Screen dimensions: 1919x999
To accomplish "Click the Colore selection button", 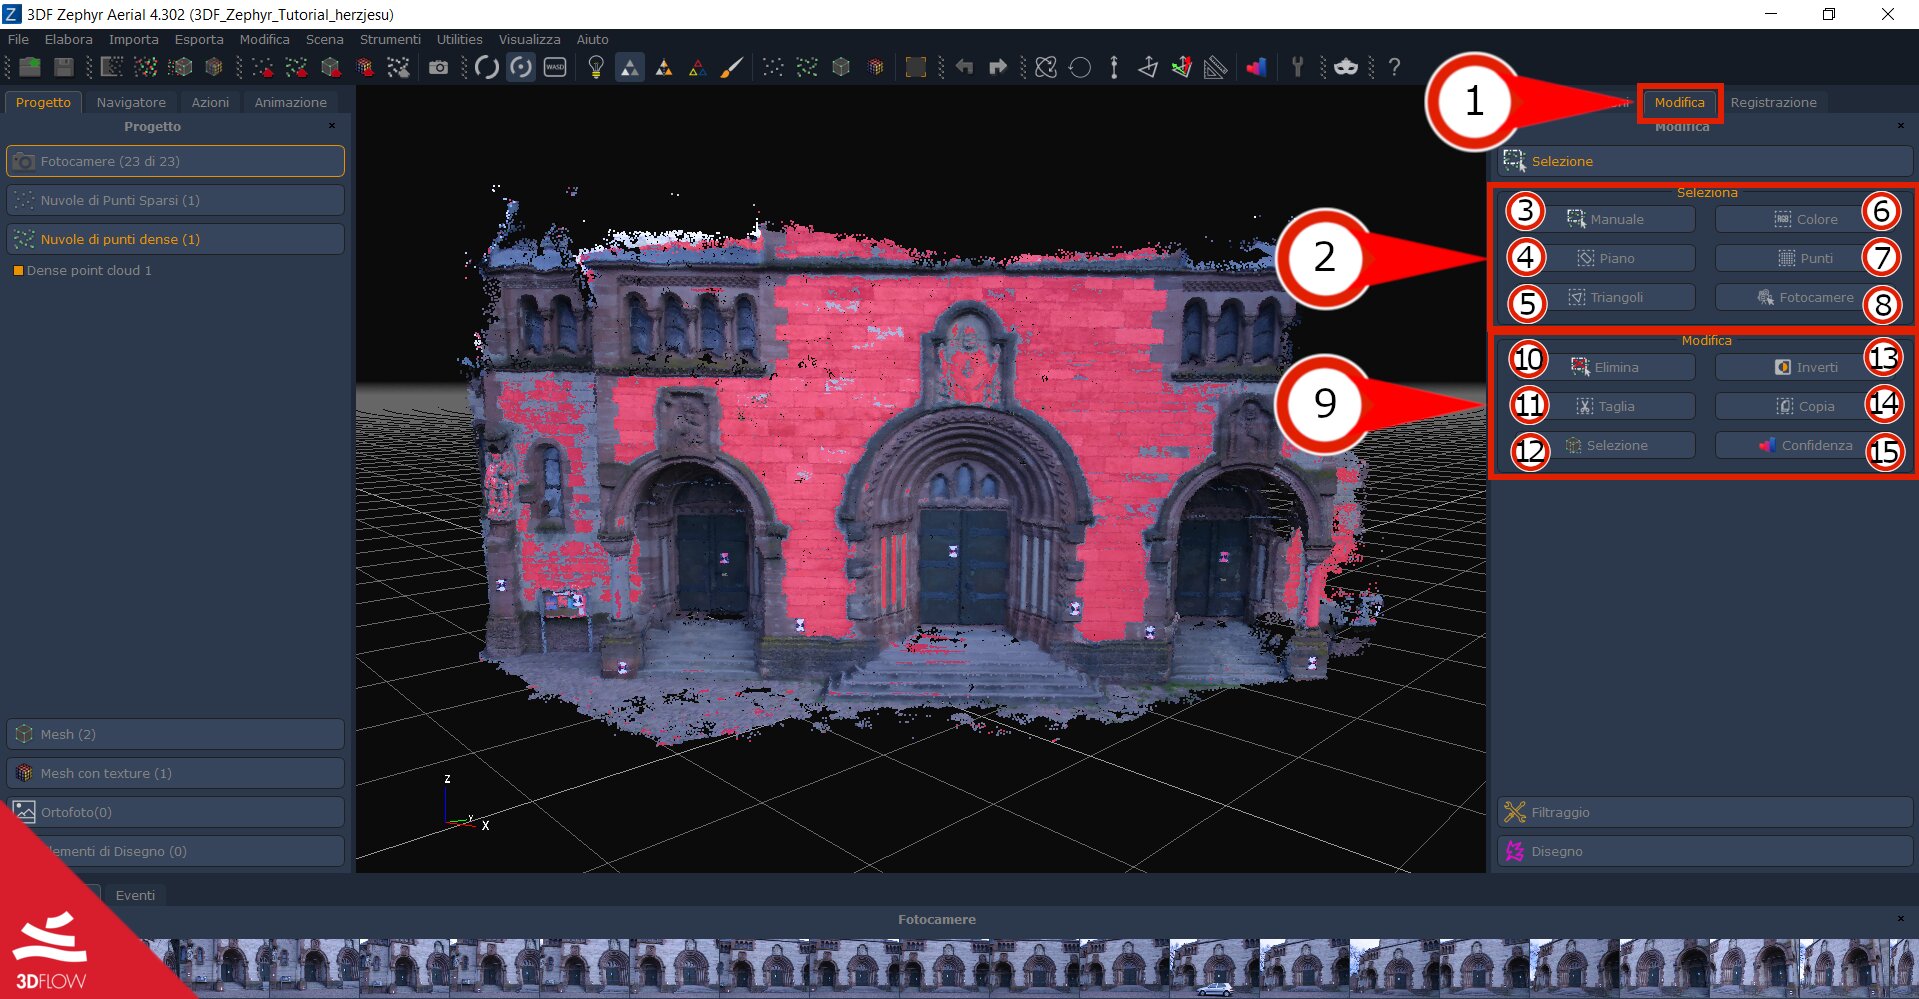I will [1805, 219].
